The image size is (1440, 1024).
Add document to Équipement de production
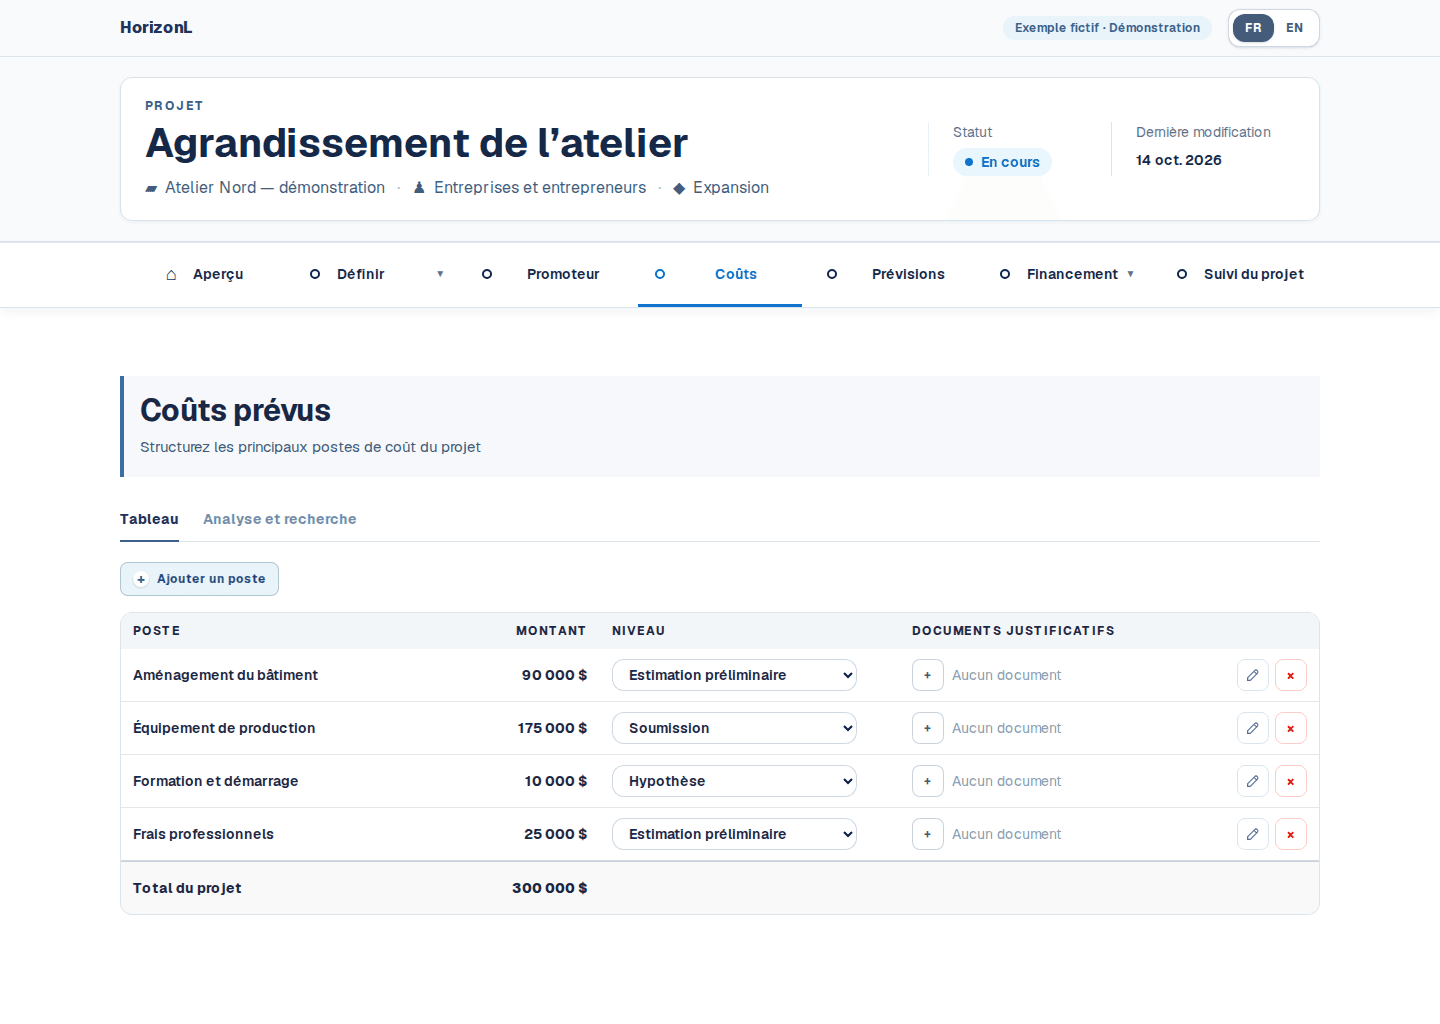coord(928,728)
